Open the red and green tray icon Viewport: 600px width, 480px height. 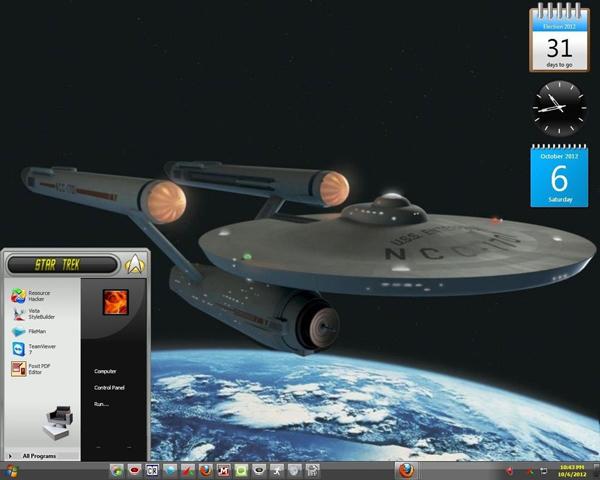click(x=530, y=471)
